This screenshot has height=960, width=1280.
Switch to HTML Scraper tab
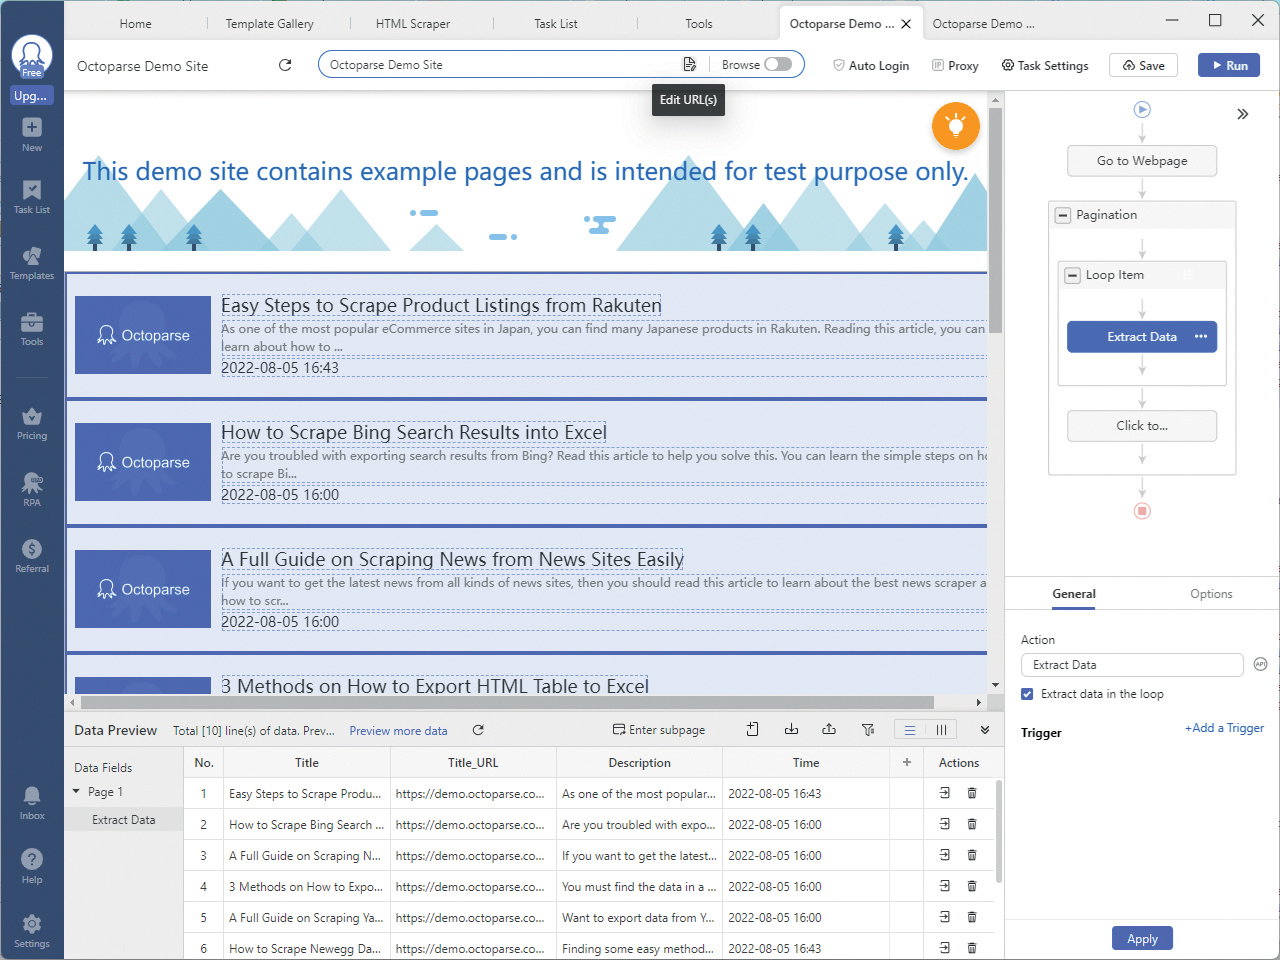pos(413,24)
